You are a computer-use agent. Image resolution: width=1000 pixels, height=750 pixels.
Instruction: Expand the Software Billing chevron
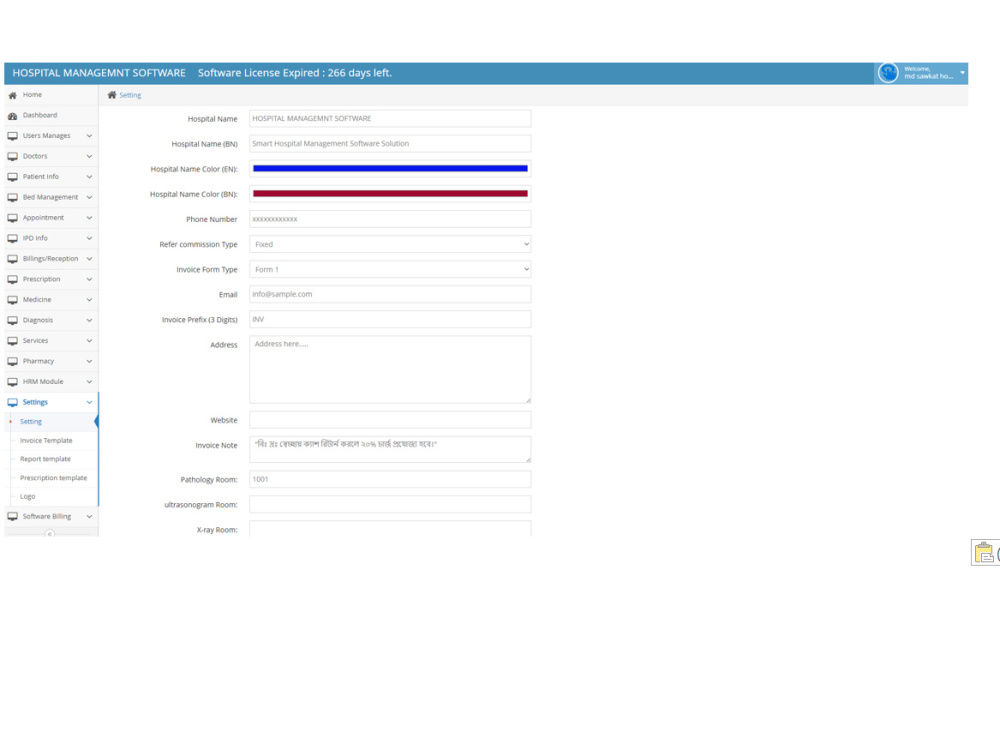tap(89, 517)
